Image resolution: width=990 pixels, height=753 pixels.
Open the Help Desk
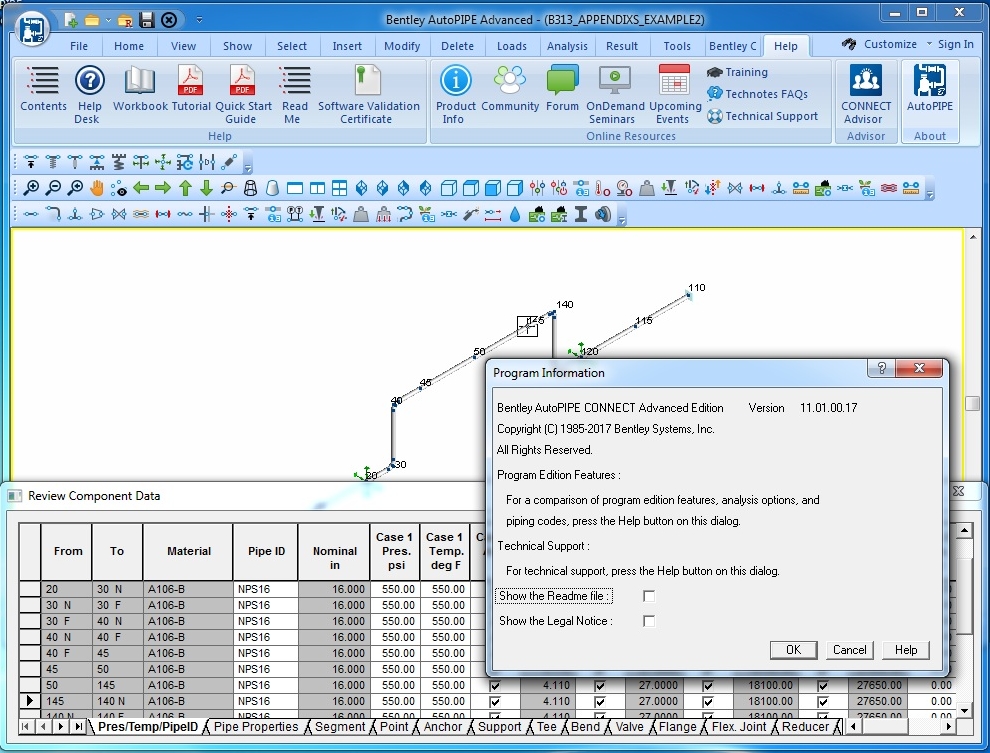click(89, 94)
